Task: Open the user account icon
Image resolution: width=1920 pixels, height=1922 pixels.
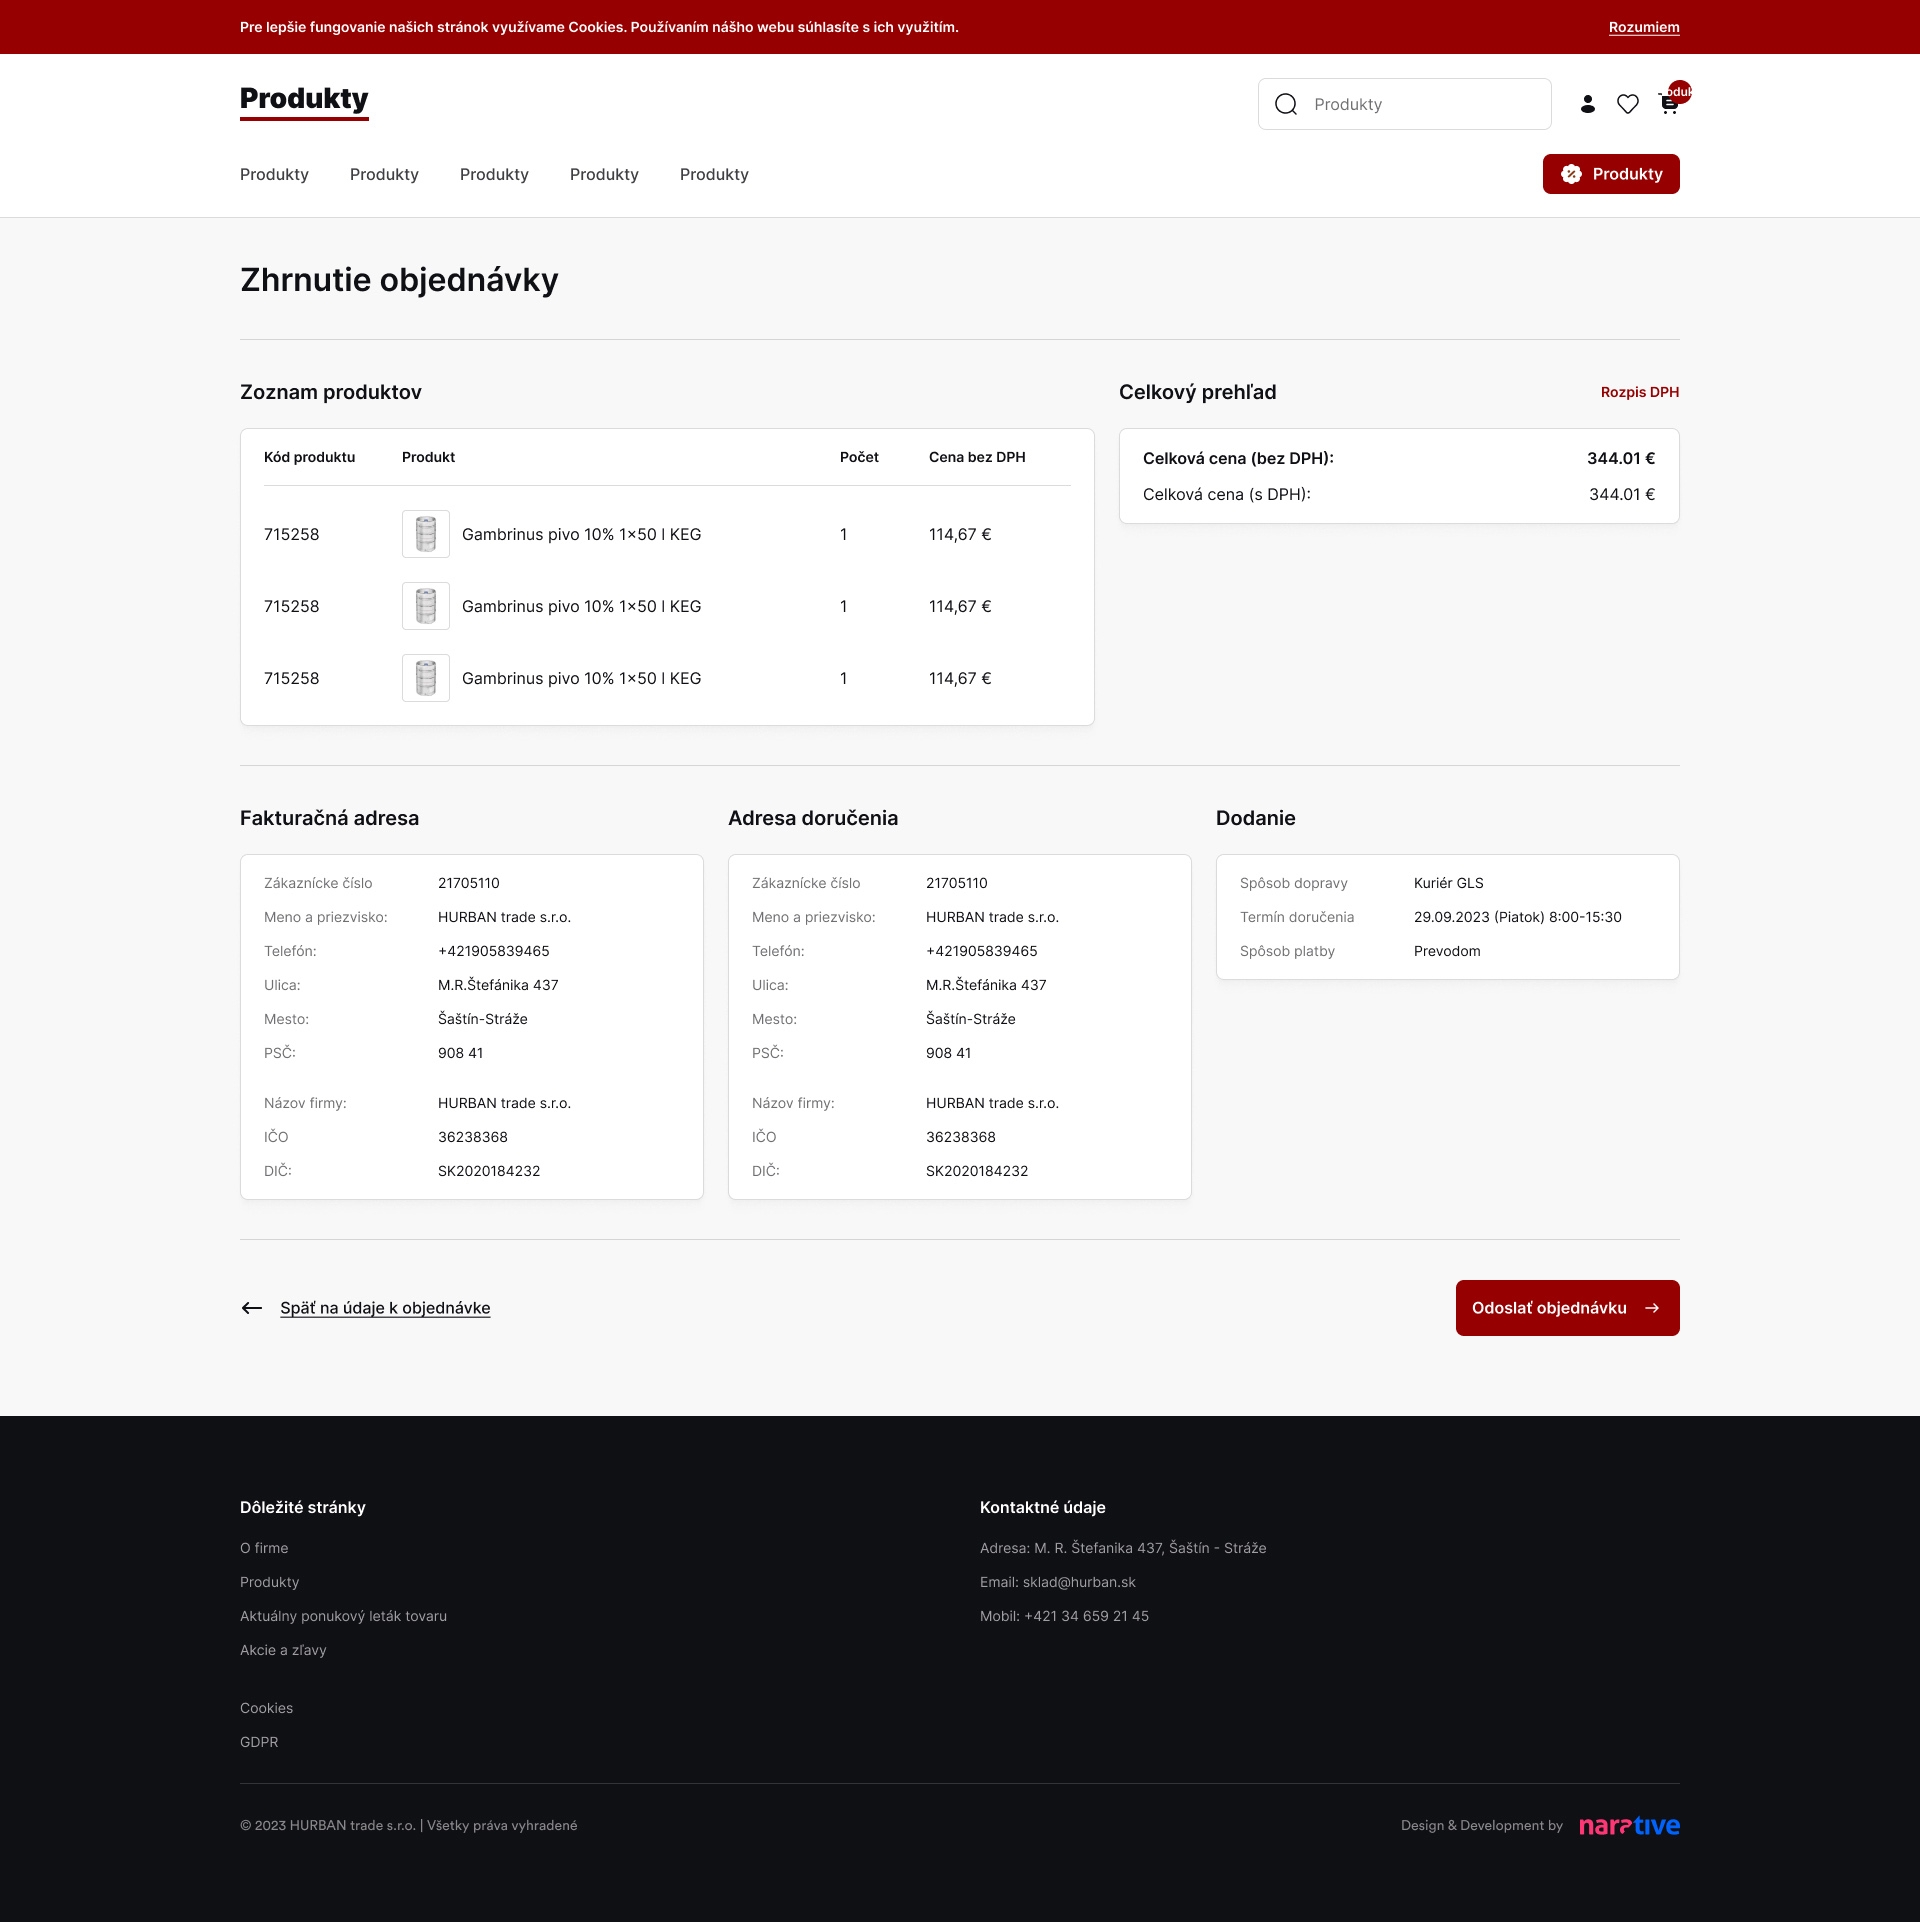Action: click(1587, 104)
